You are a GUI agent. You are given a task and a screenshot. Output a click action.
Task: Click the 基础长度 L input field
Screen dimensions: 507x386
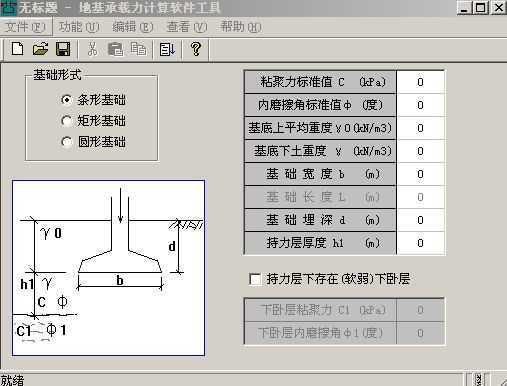coord(420,197)
